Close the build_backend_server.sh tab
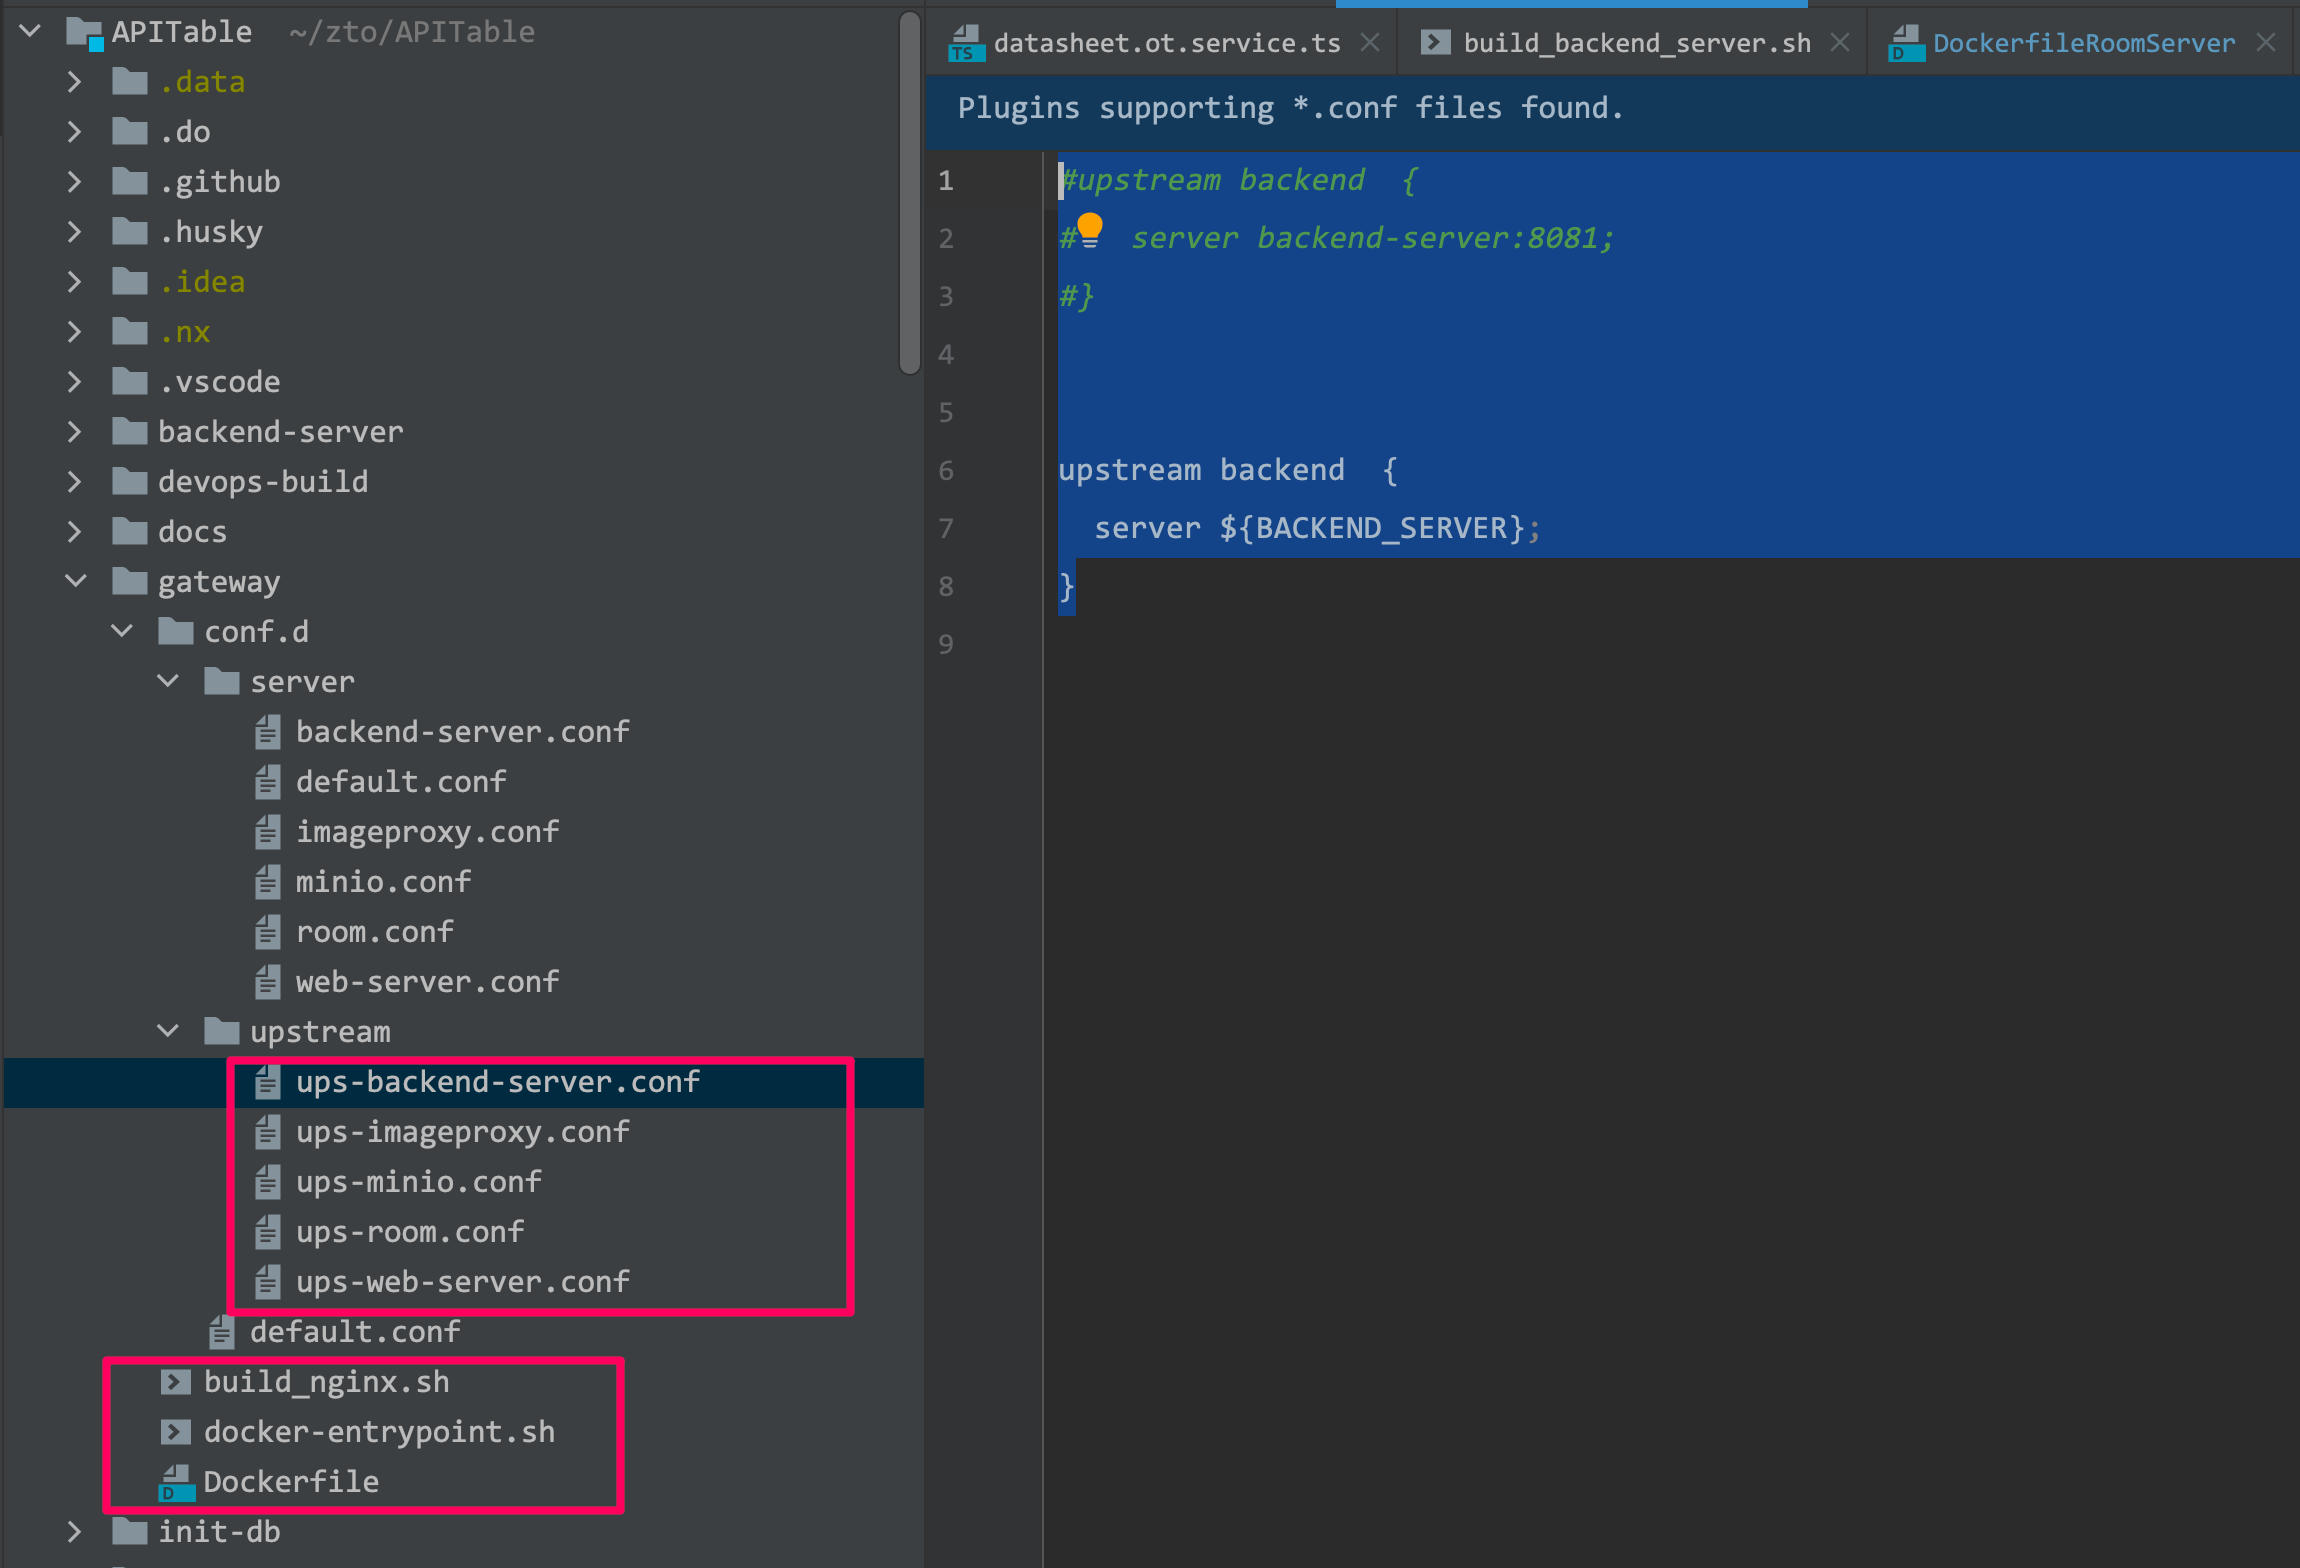Screen dimensions: 2300x1568 pos(1839,42)
